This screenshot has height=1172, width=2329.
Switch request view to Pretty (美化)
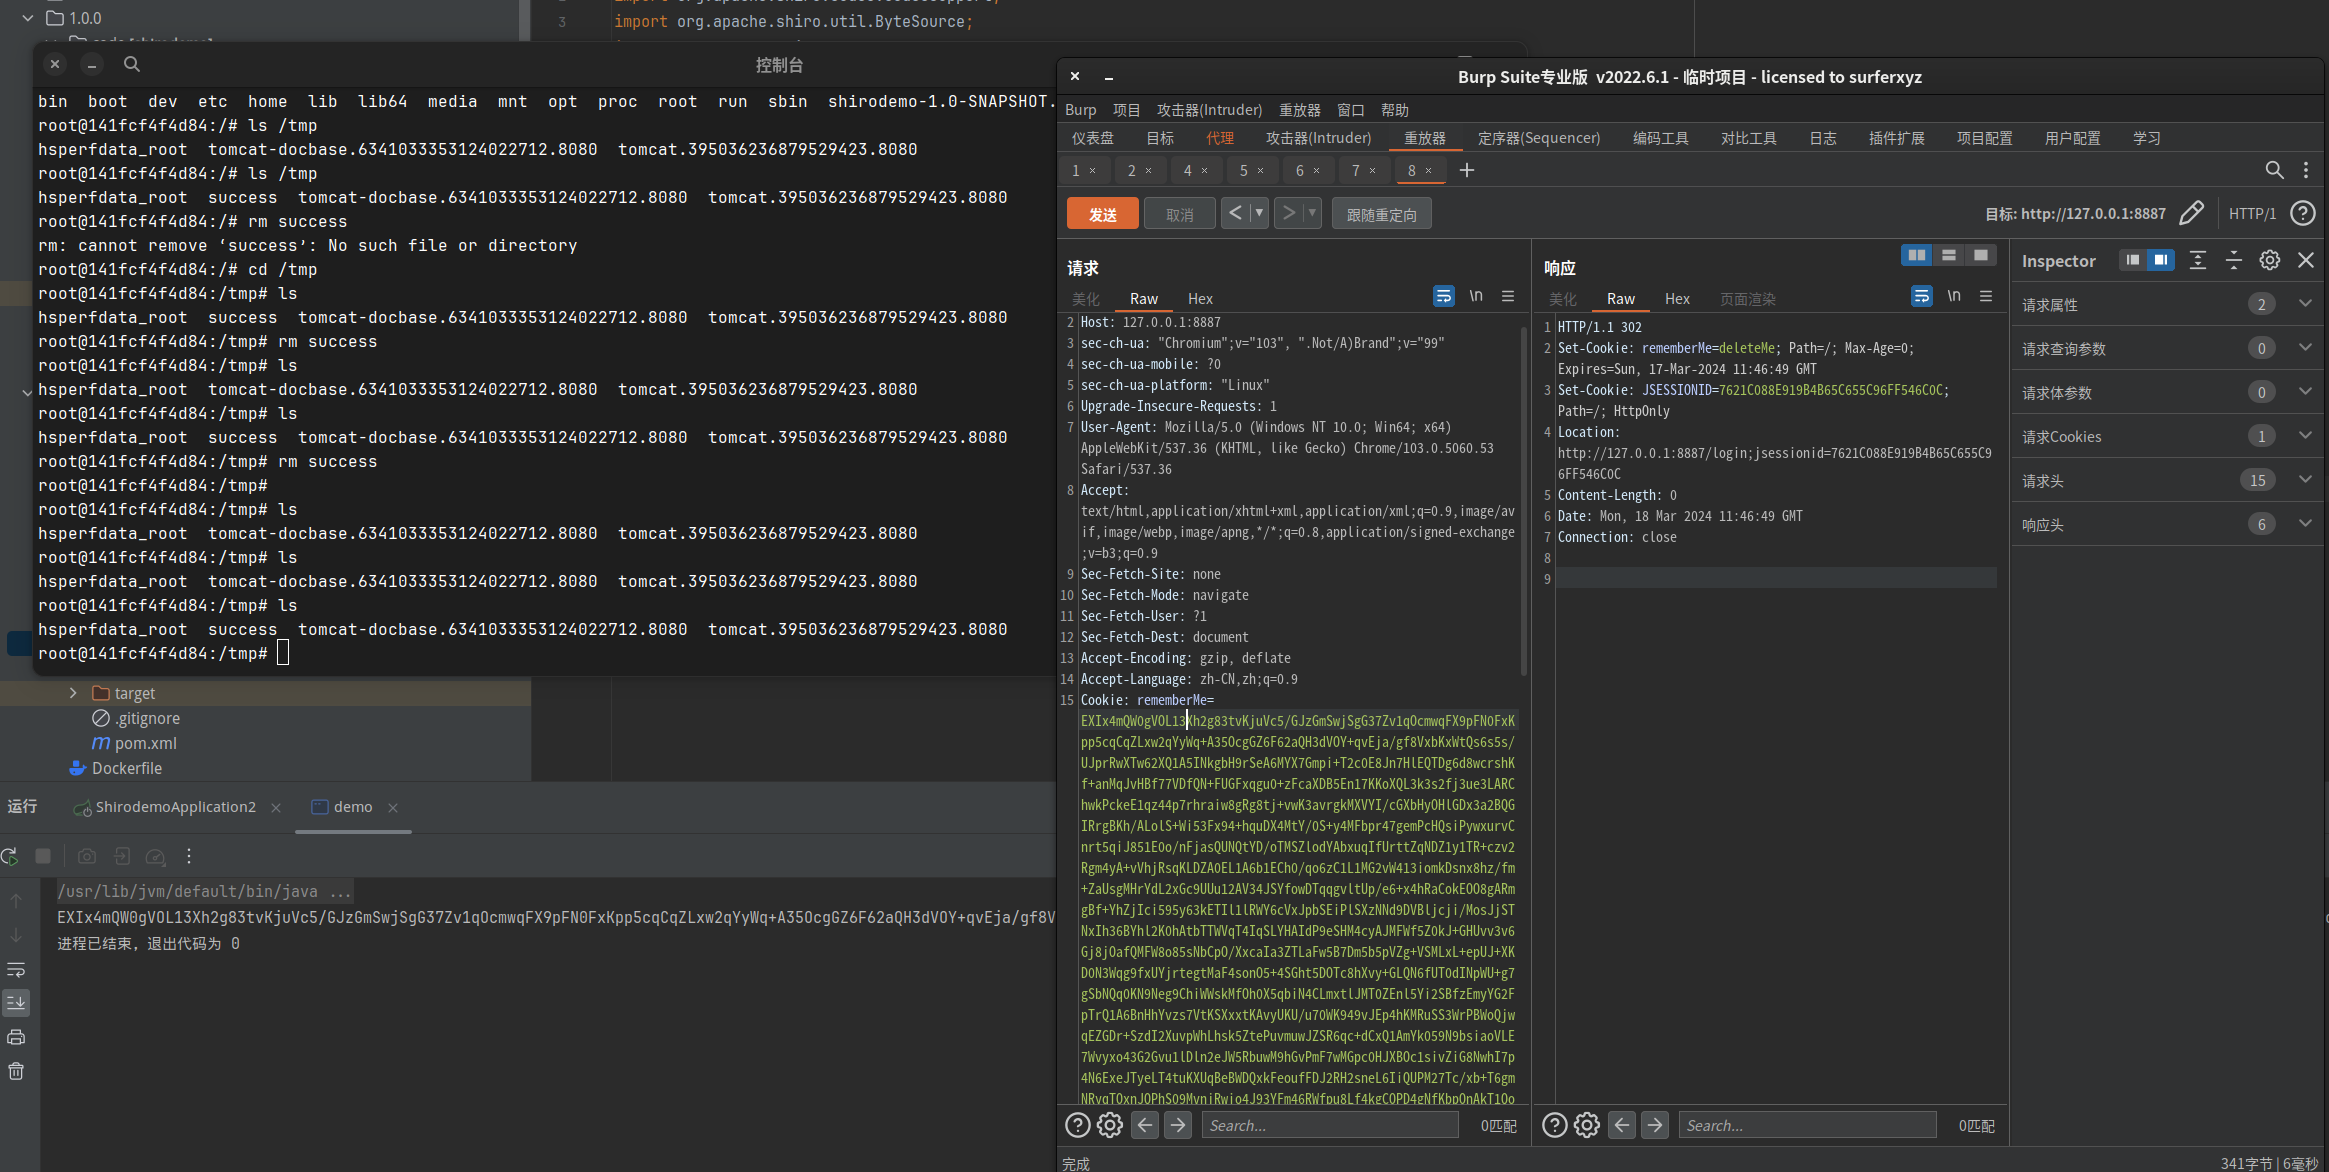click(x=1085, y=299)
